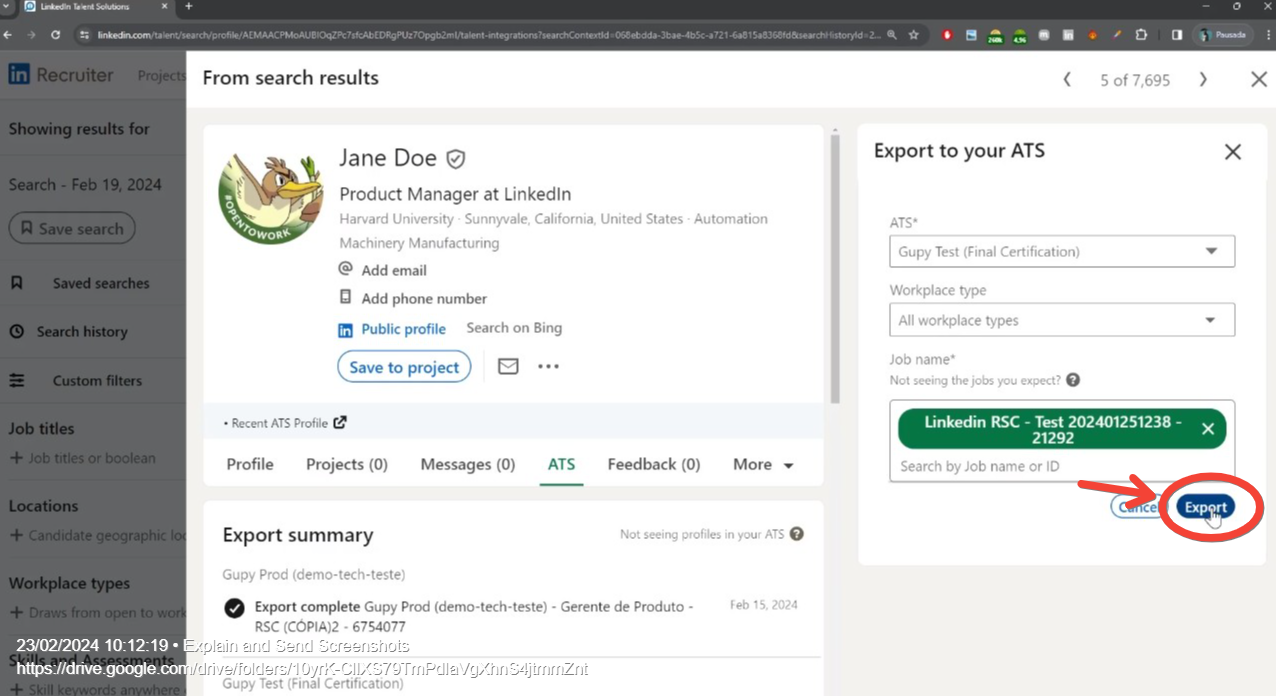The image size is (1276, 696).
Task: Click the Add email envelope icon
Action: point(346,269)
